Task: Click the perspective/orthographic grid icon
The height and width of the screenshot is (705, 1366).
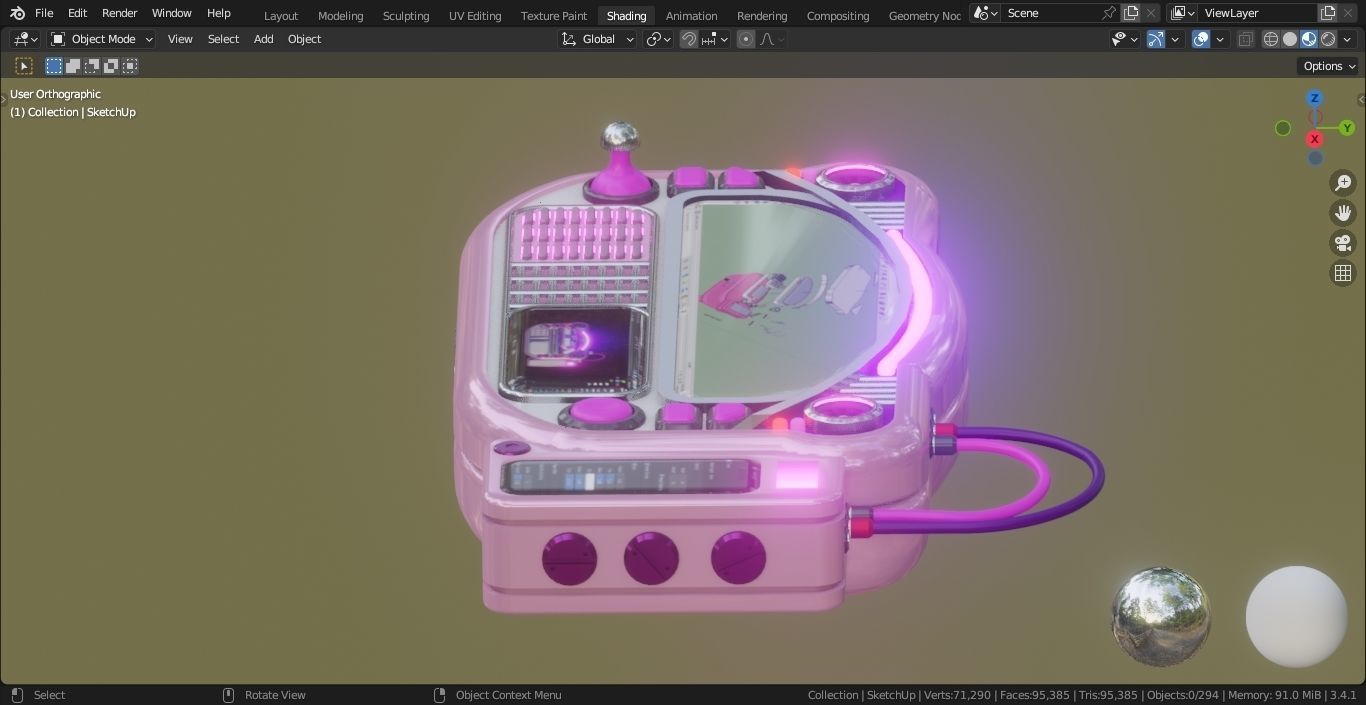Action: click(x=1343, y=272)
